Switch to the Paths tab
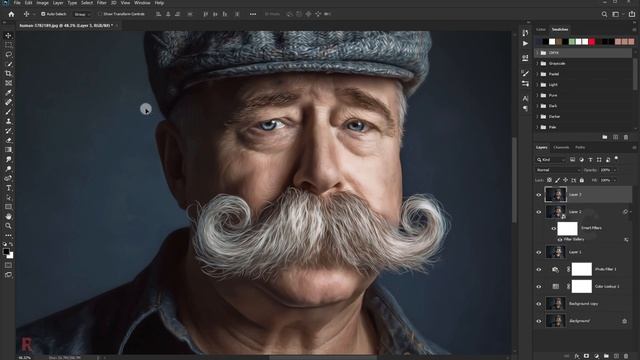The width and height of the screenshot is (640, 360). [580, 147]
